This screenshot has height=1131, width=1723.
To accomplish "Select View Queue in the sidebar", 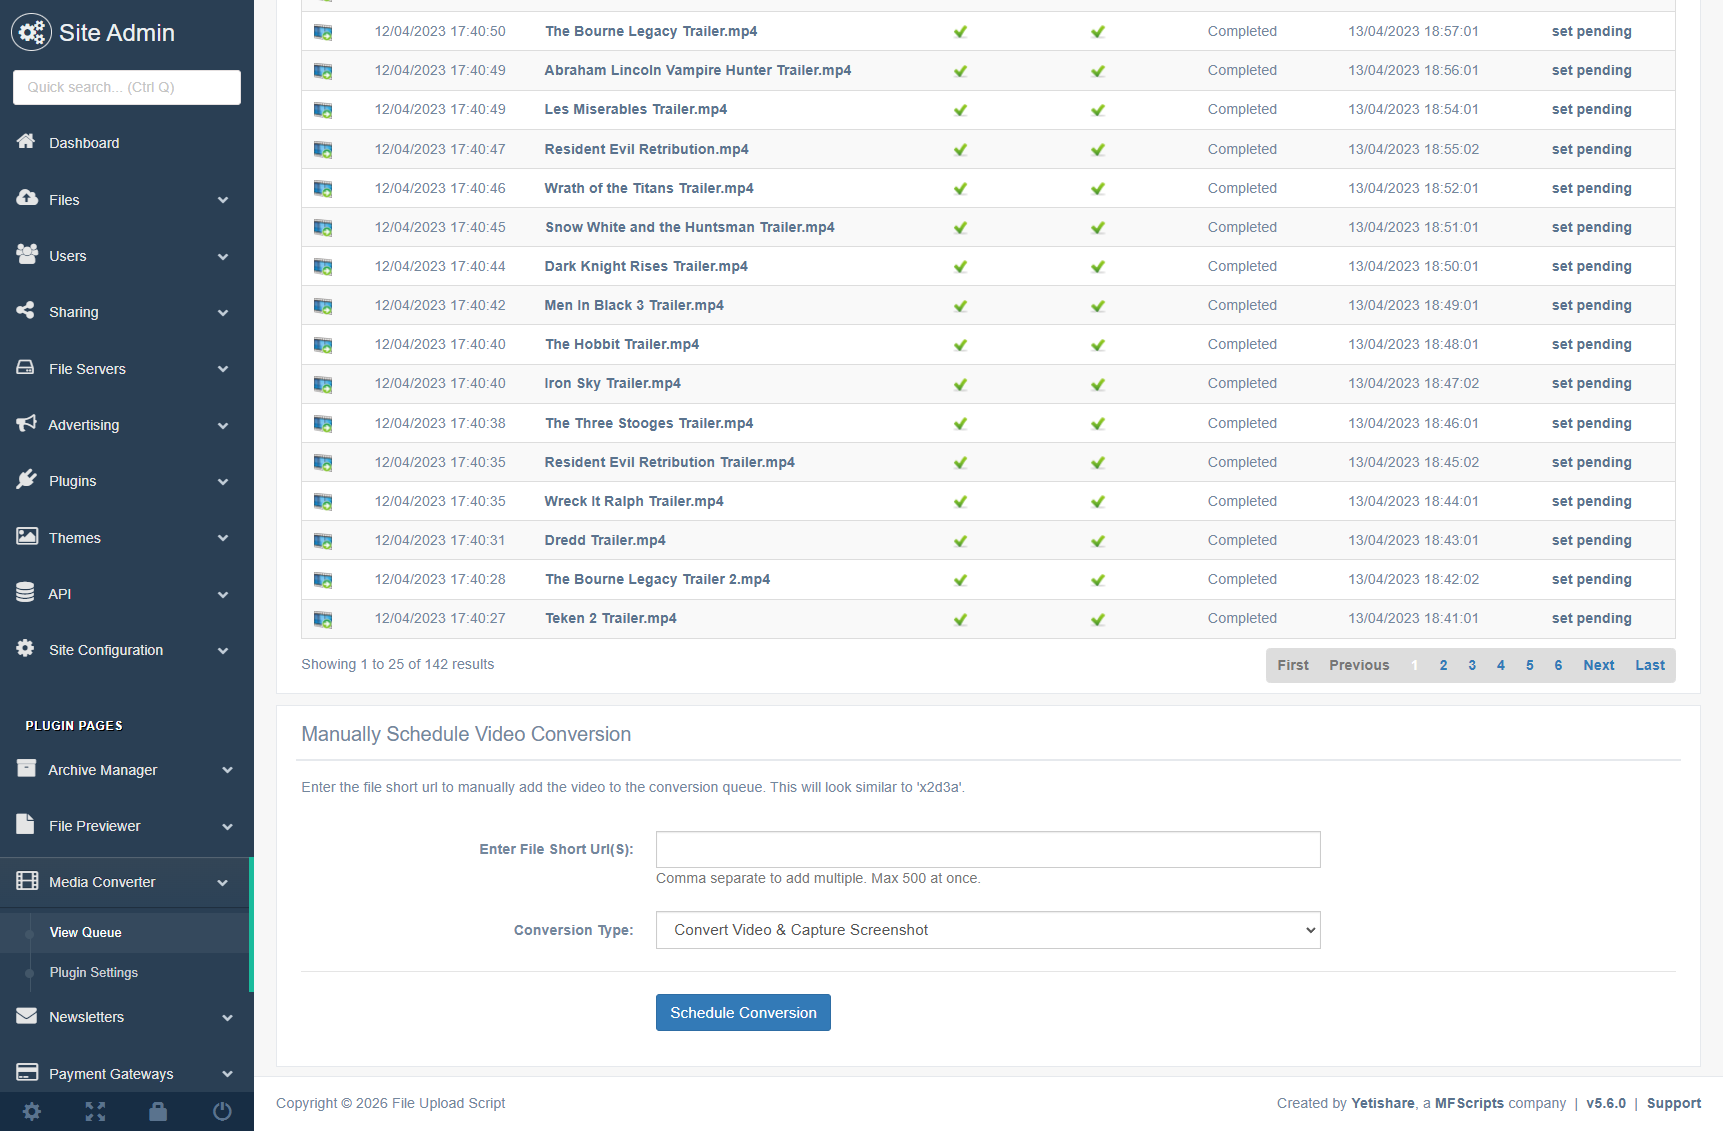I will point(86,932).
